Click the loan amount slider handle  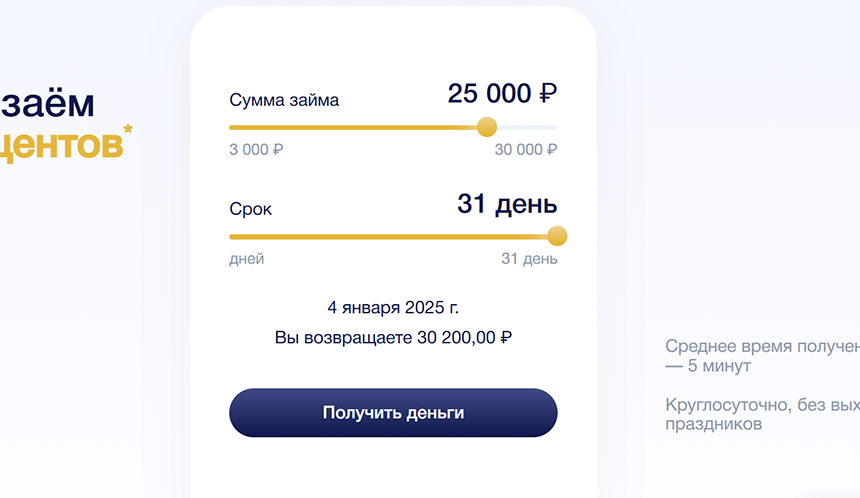click(487, 127)
